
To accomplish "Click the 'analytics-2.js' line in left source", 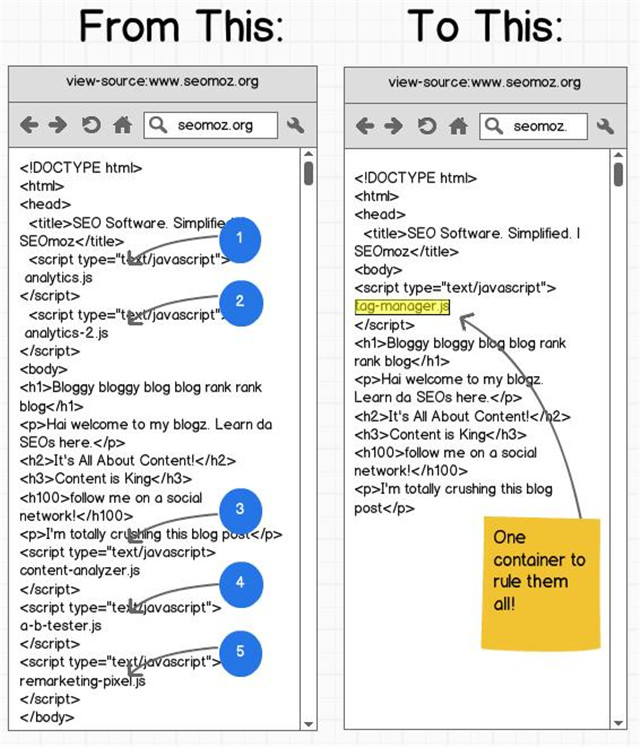I will pos(66,333).
